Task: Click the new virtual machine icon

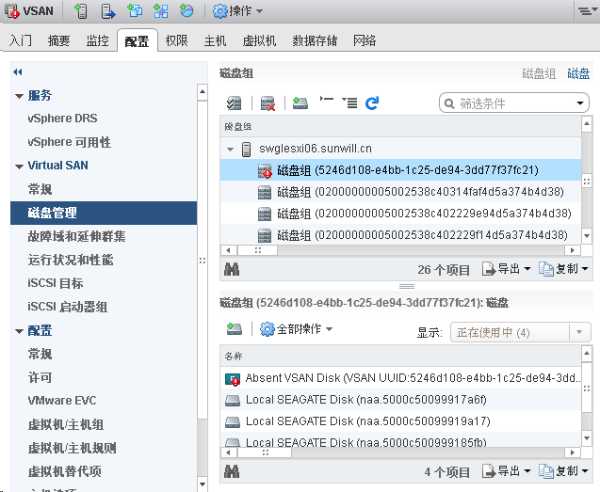Action: 135,11
